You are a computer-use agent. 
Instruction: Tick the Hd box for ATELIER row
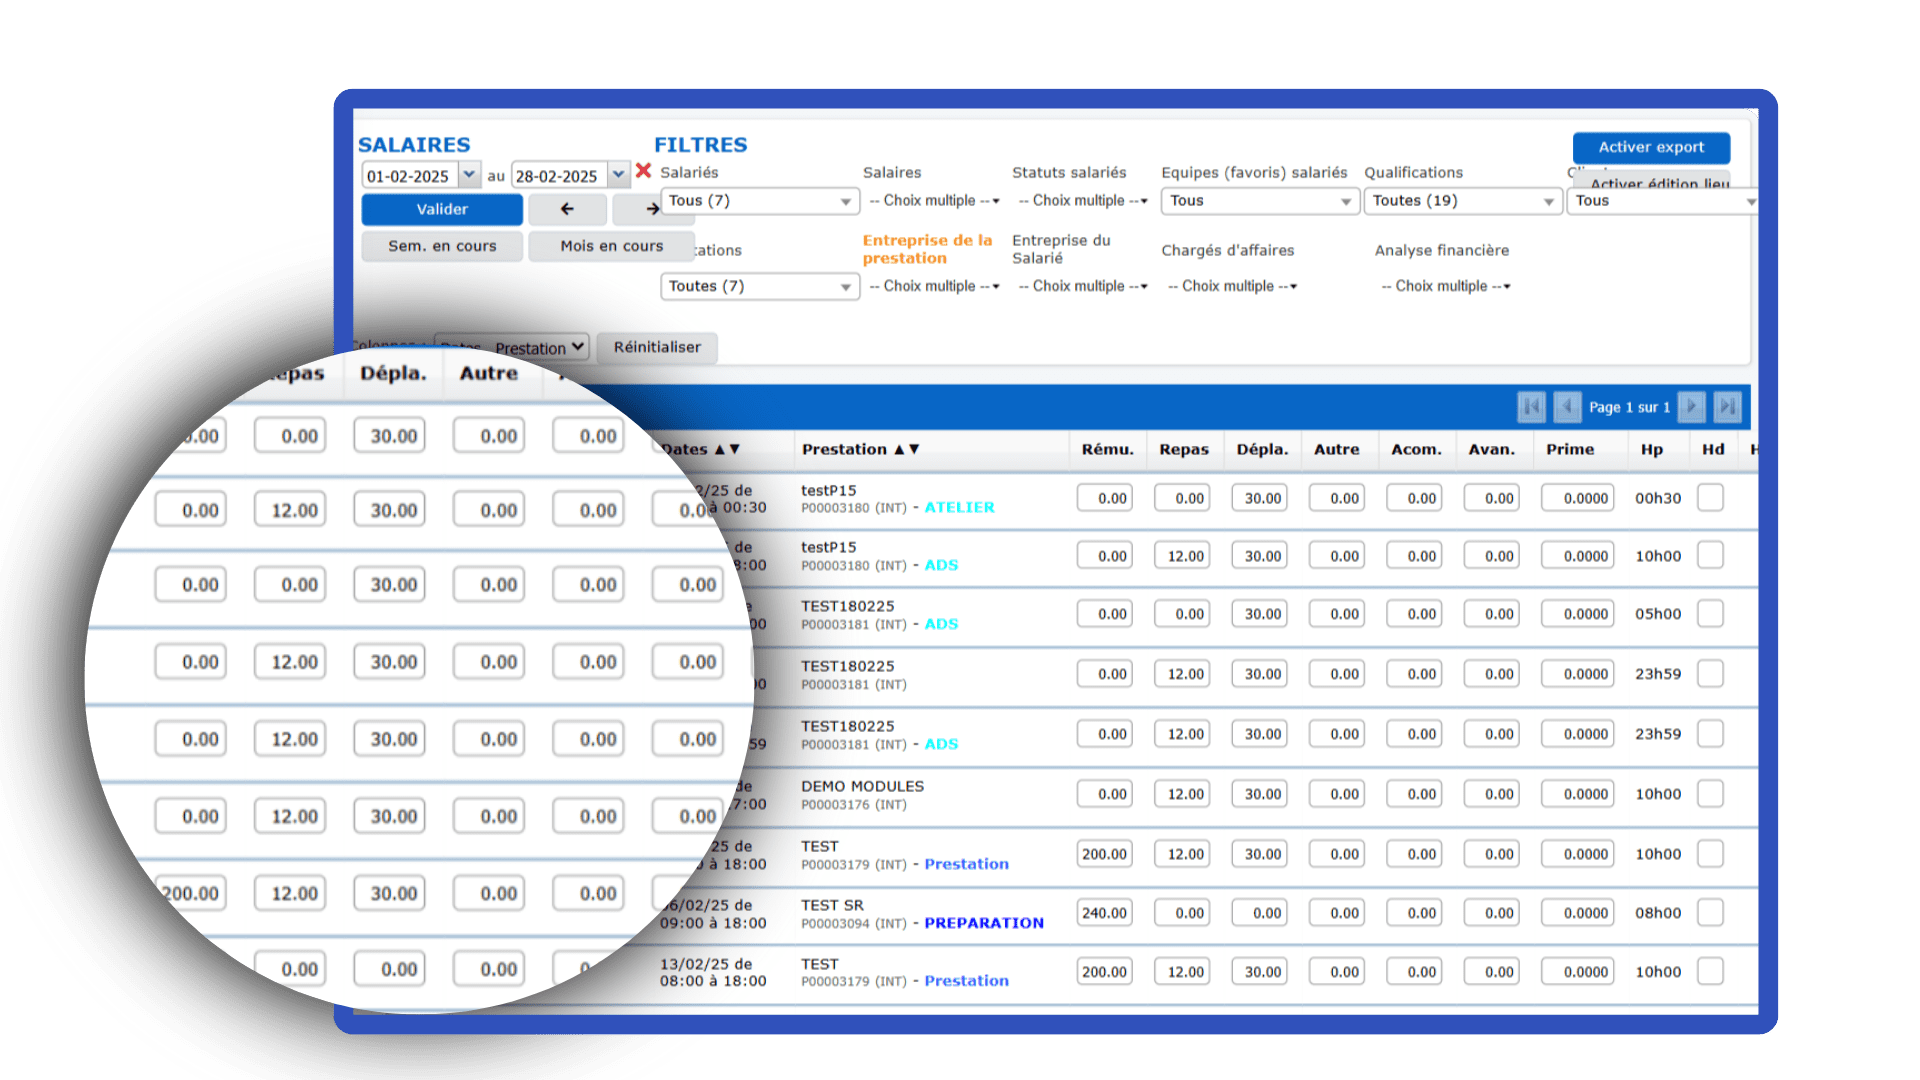coord(1710,498)
